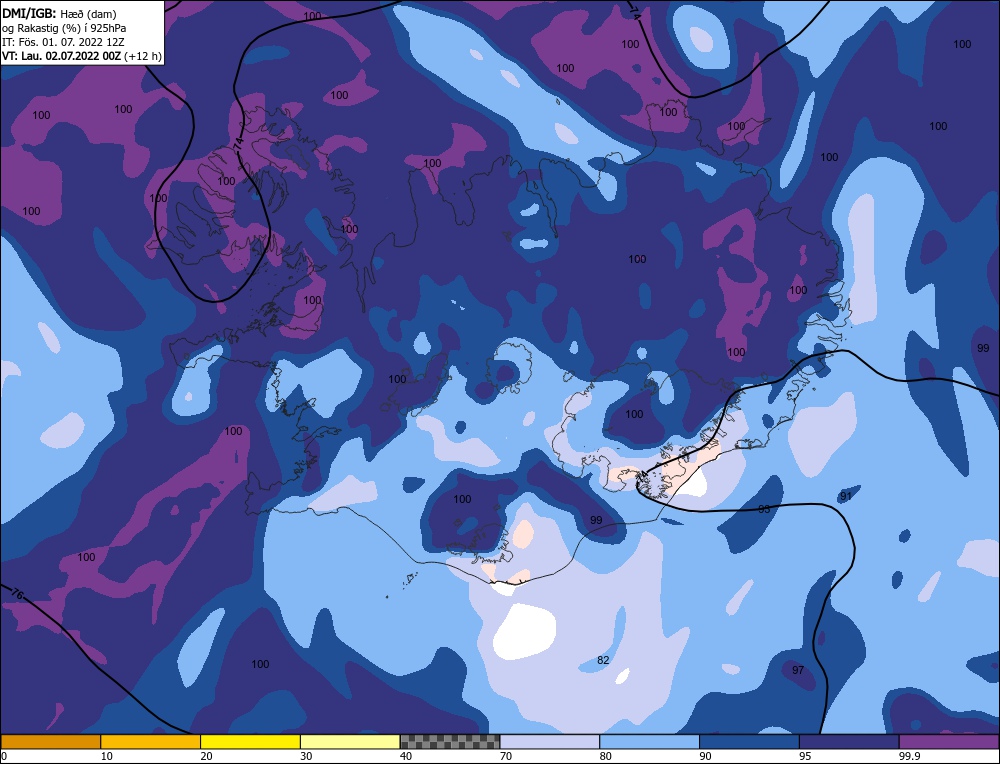Click the DMI/IGB title in the info box
1000x764 pixels.
(30, 12)
